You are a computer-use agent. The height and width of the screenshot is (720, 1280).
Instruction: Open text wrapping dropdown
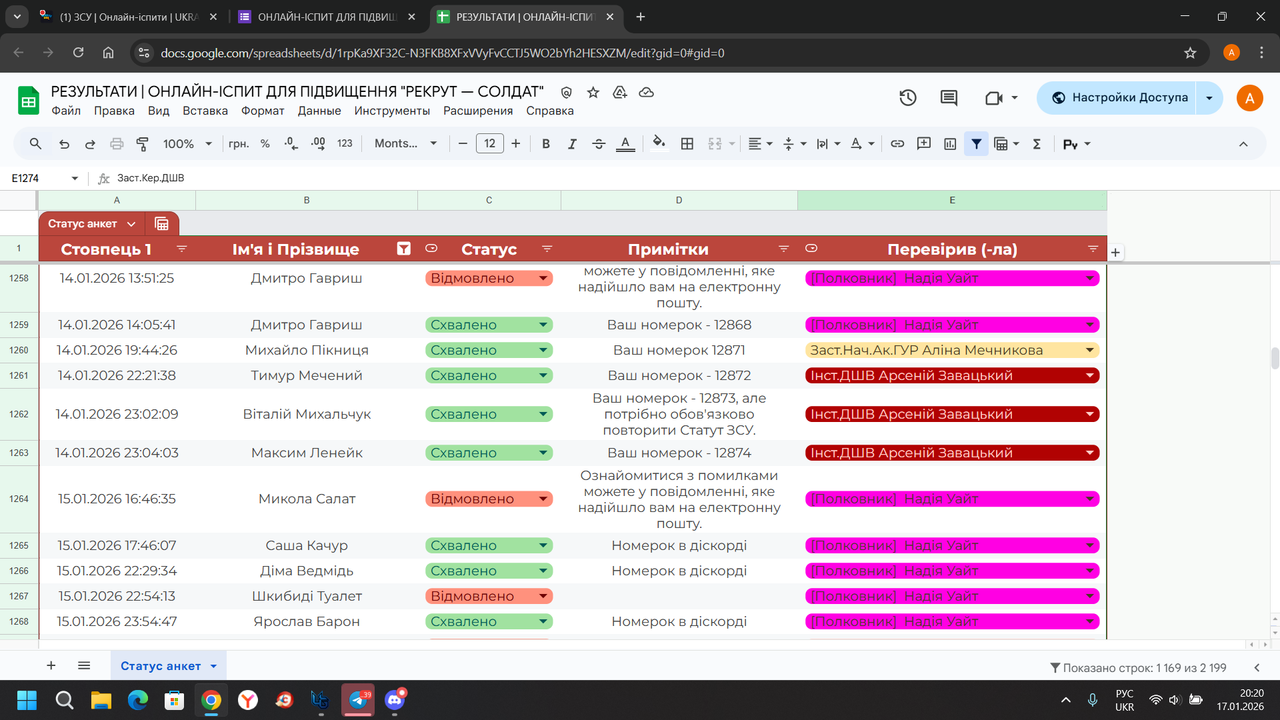pos(828,144)
